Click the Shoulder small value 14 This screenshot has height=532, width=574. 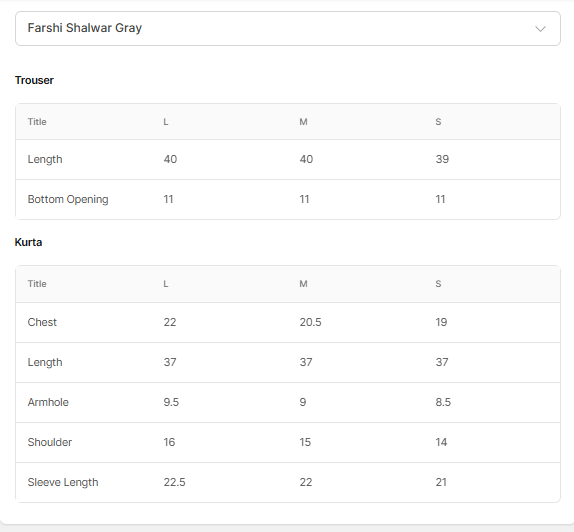(441, 442)
